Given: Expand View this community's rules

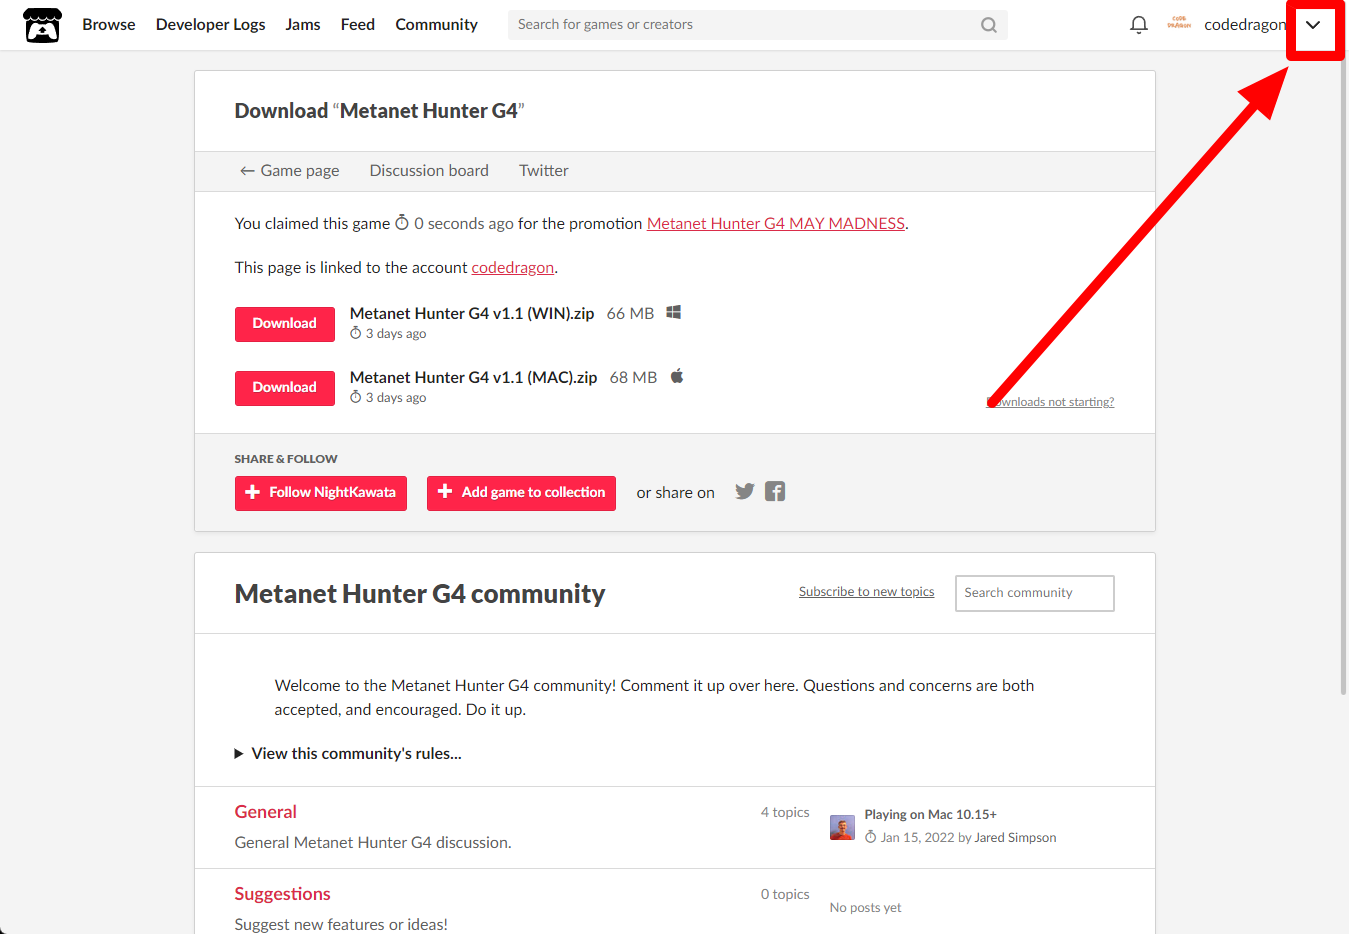Looking at the screenshot, I should pyautogui.click(x=348, y=754).
